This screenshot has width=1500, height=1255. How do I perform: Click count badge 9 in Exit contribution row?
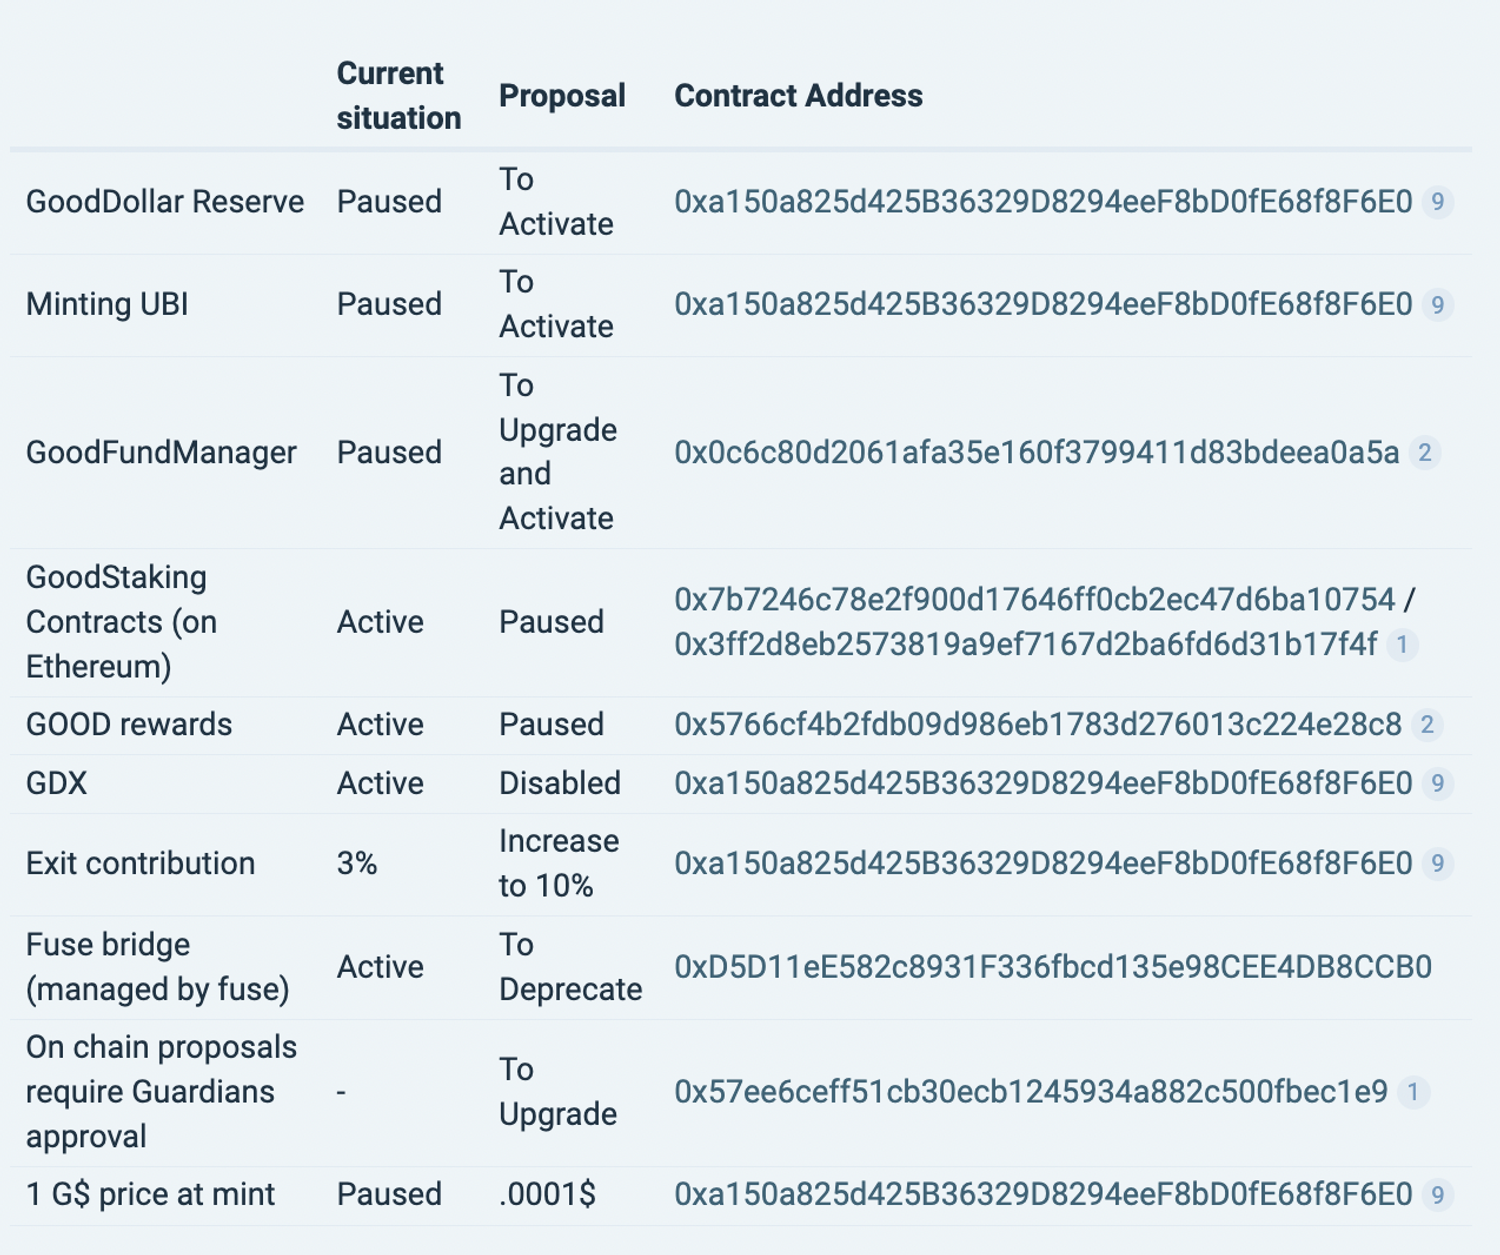tap(1438, 864)
